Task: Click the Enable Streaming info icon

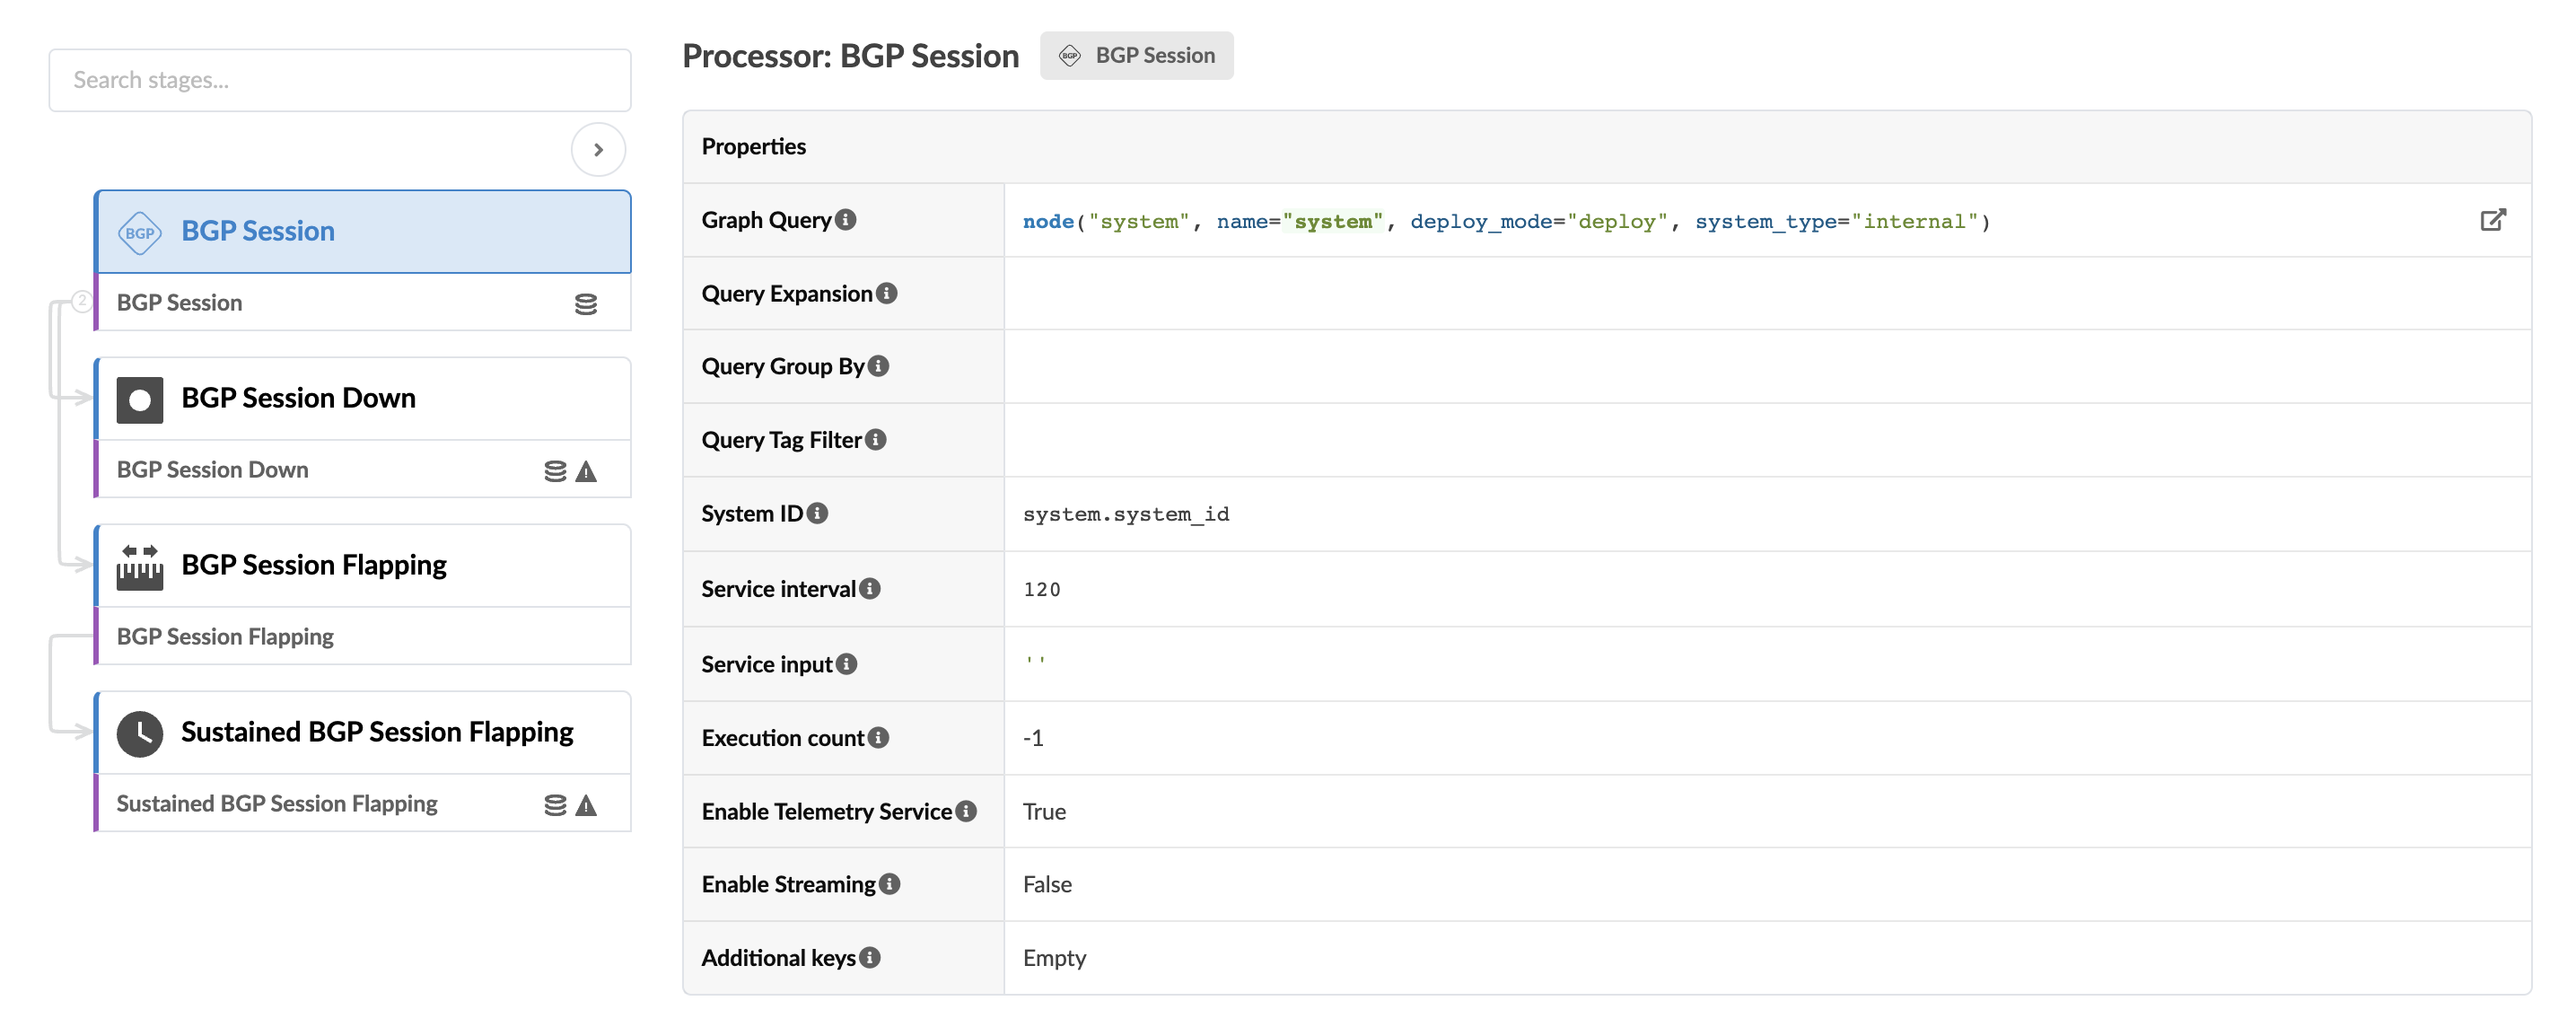Action: [x=889, y=884]
